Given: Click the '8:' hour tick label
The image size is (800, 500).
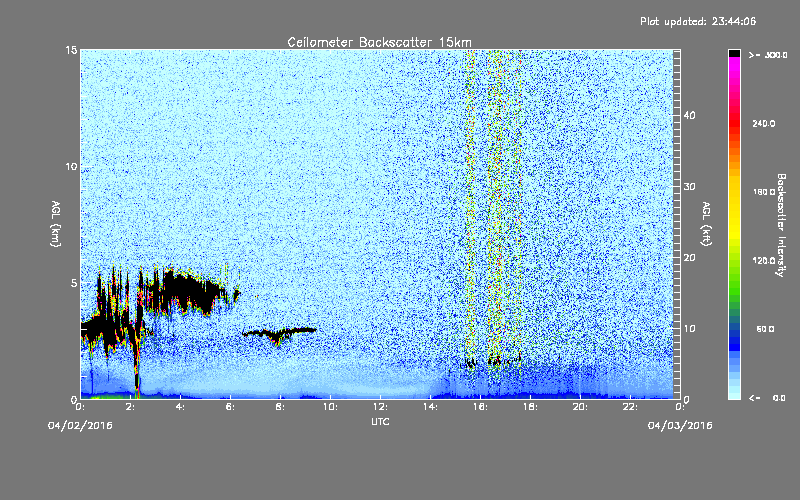Looking at the screenshot, I should [281, 407].
